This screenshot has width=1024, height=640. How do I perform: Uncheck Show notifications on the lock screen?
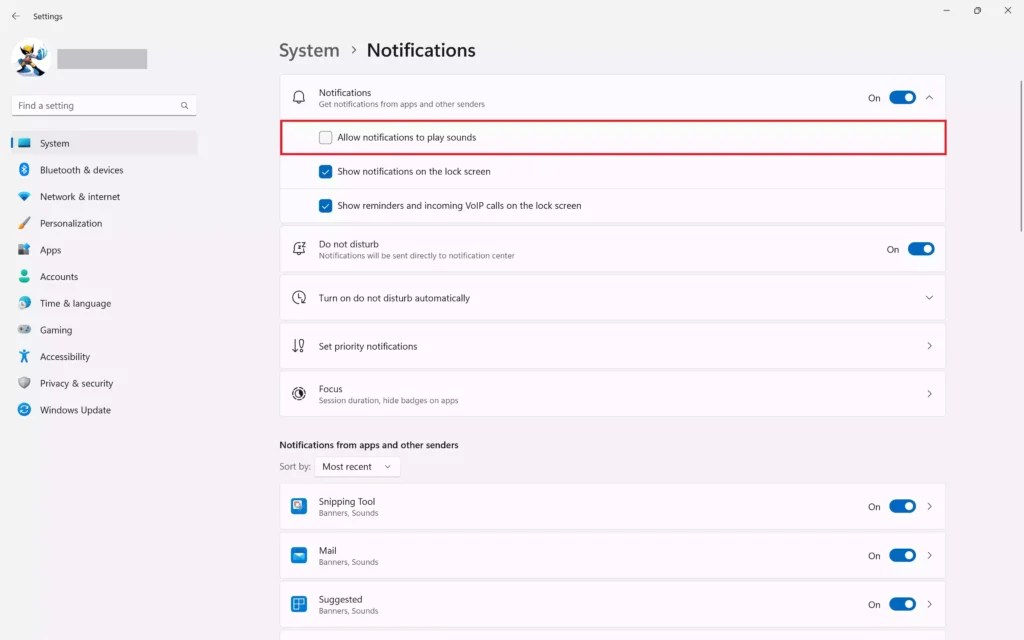[325, 172]
